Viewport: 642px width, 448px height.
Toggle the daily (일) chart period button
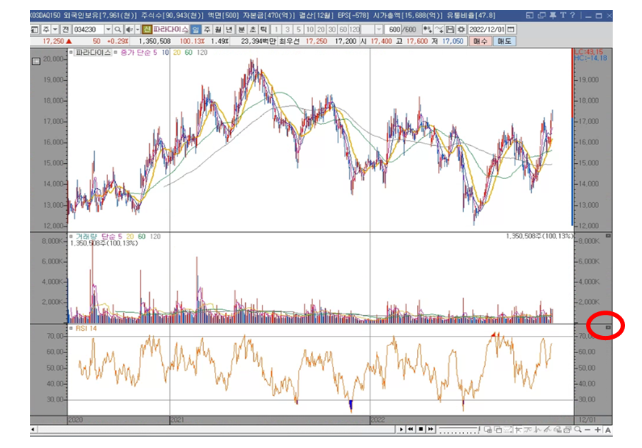point(196,29)
